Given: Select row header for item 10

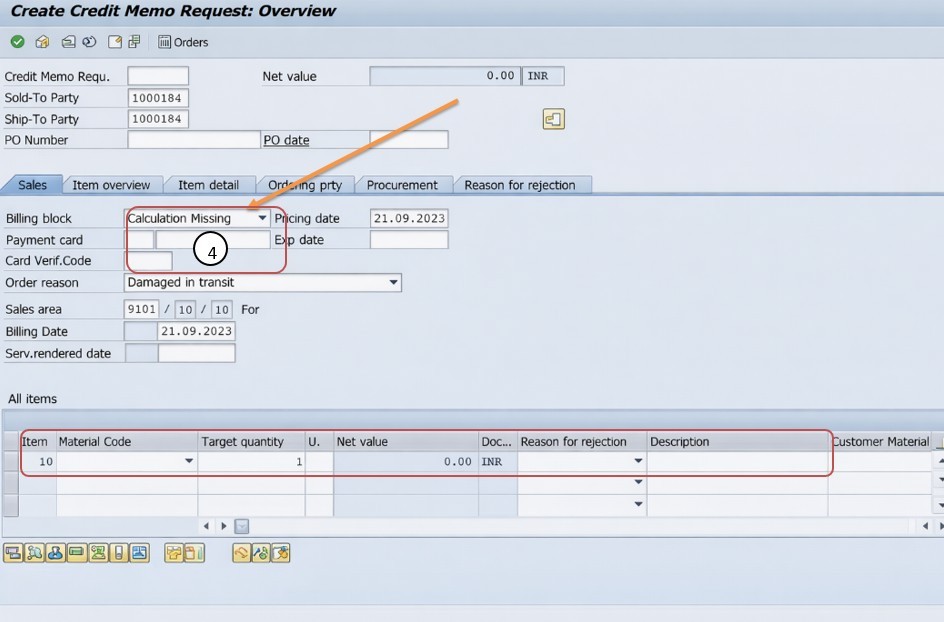Looking at the screenshot, I should click(x=11, y=462).
